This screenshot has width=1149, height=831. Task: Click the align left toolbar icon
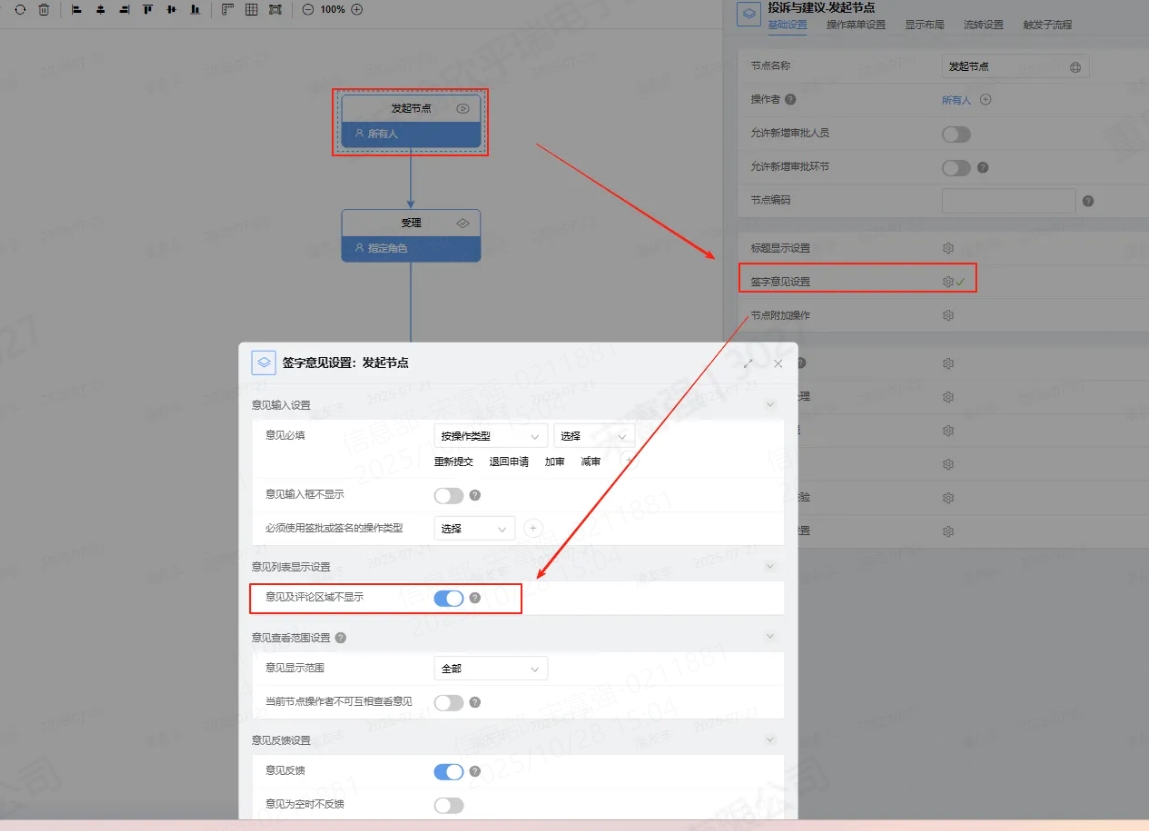click(x=76, y=9)
